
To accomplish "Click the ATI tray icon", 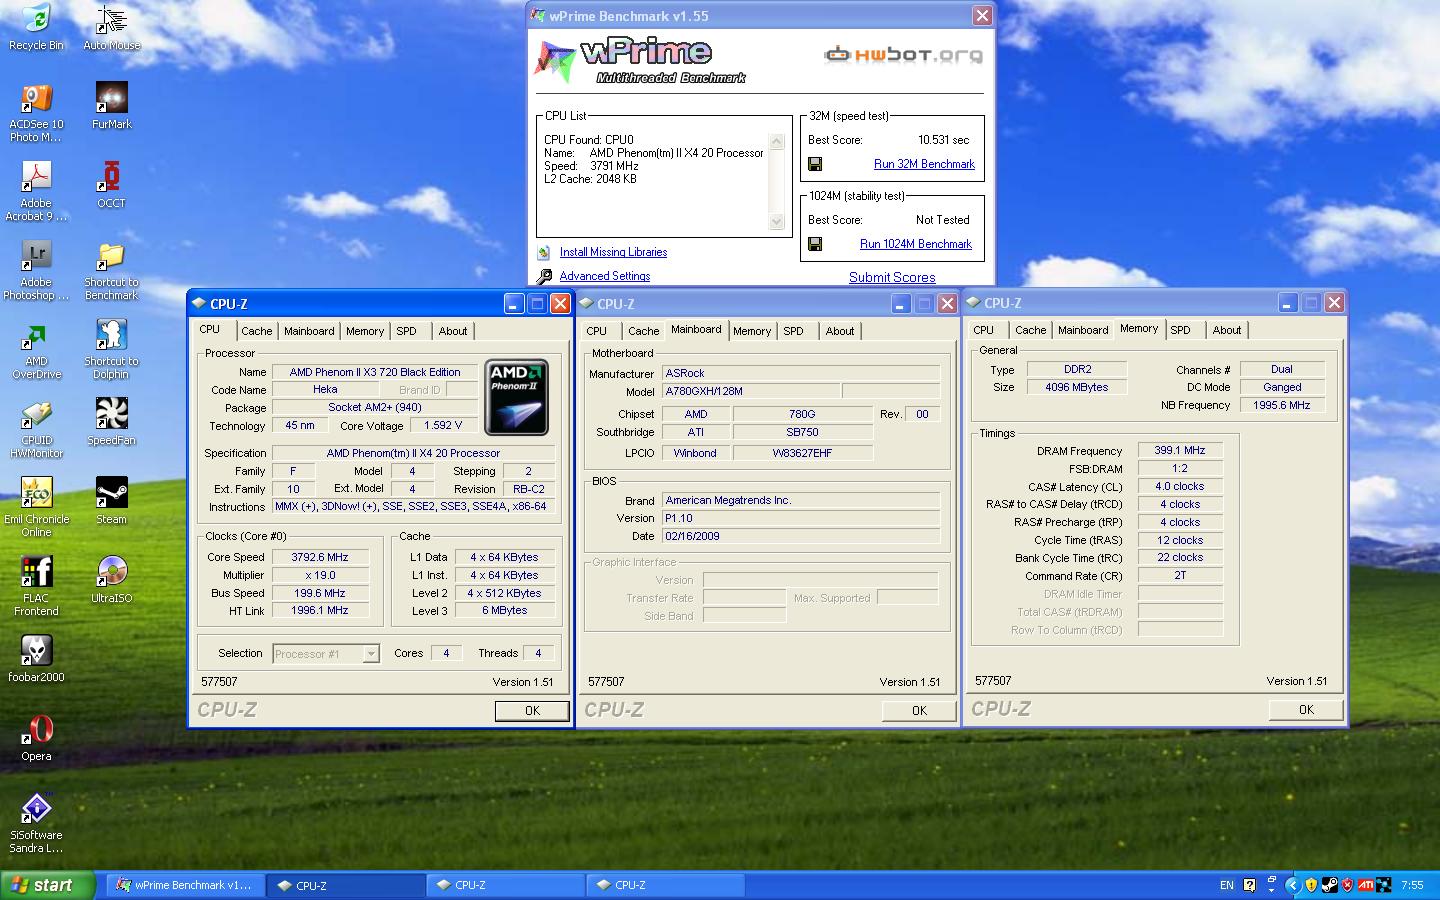I will [1365, 885].
